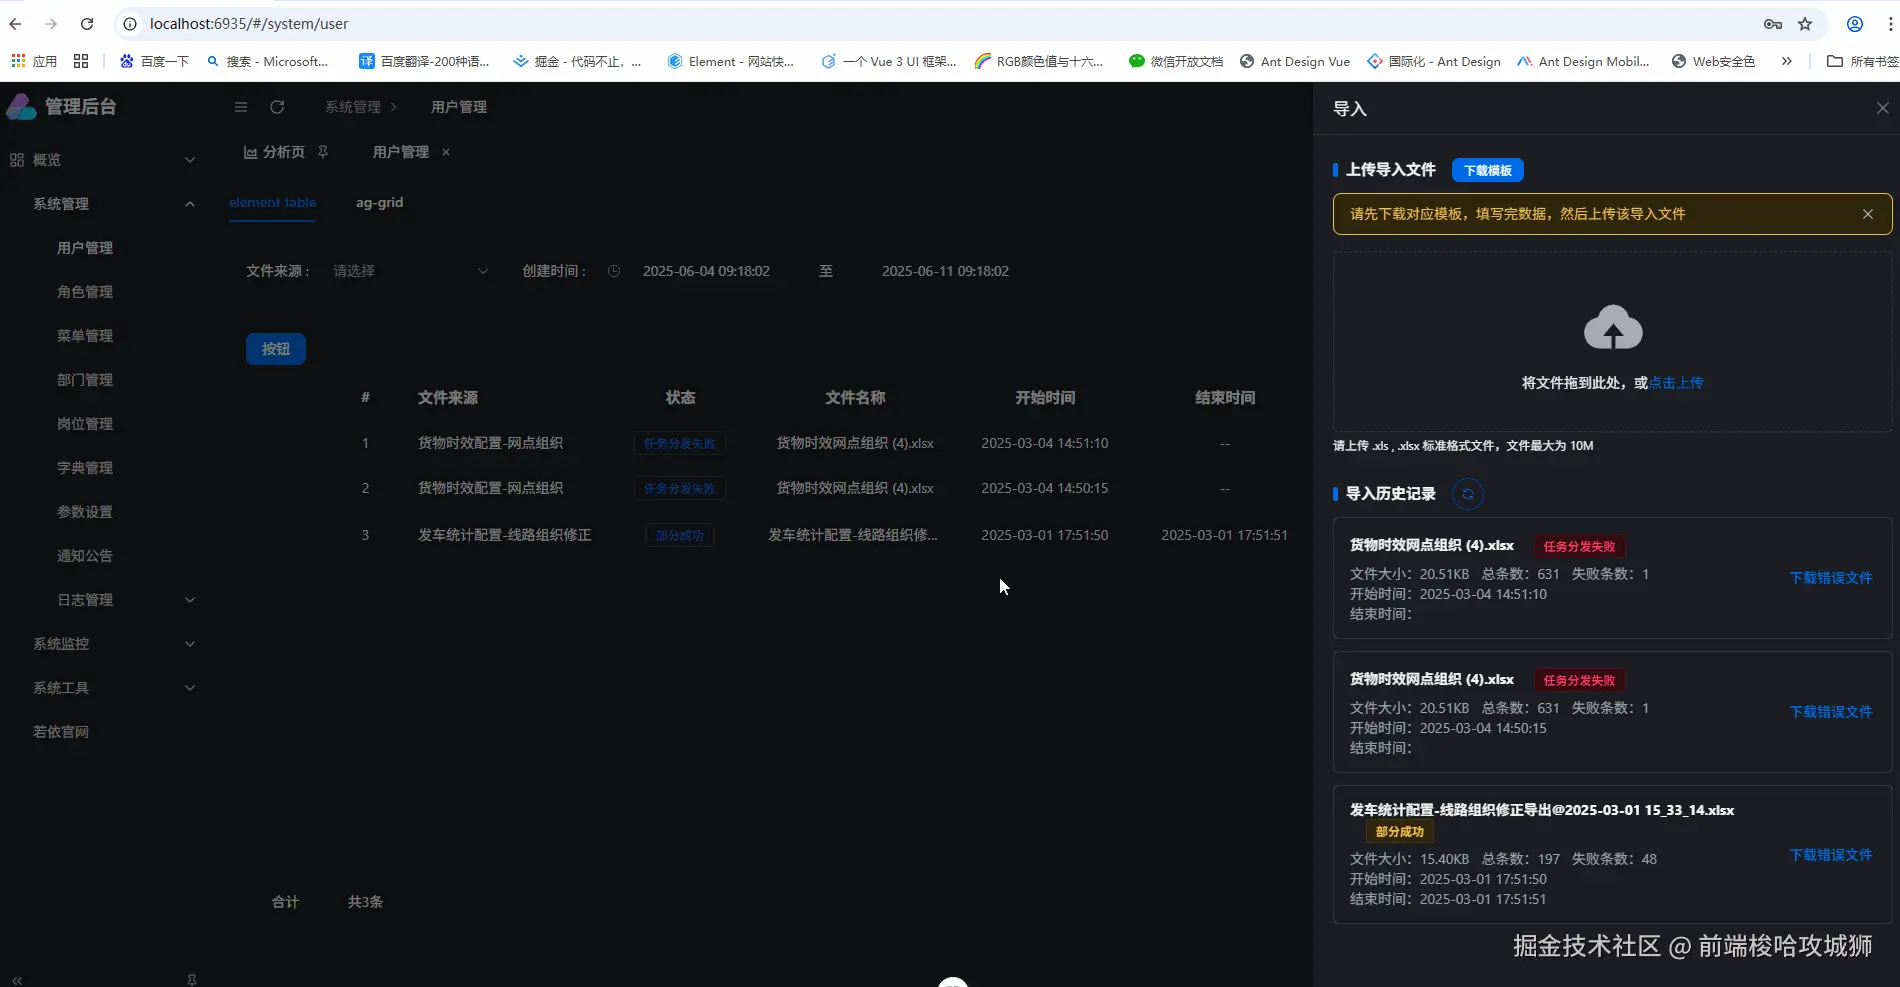Download error file for 14:50:15 import
1900x987 pixels.
1831,712
